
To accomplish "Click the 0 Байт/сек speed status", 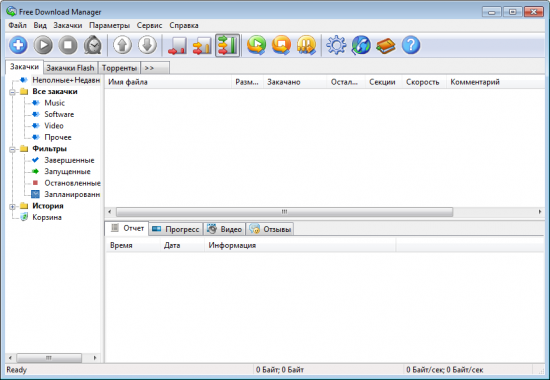I will point(444,370).
